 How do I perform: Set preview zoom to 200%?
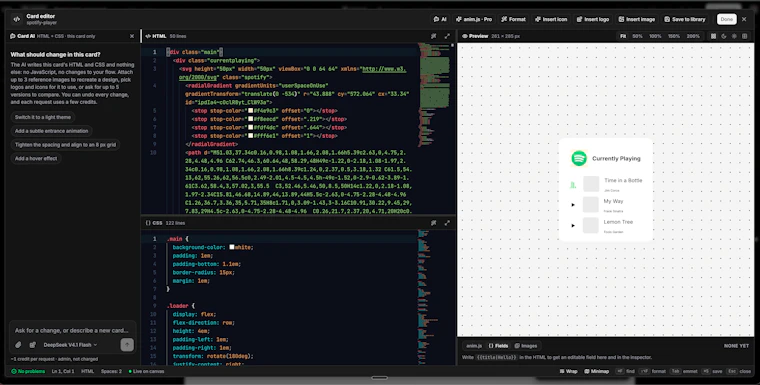pyautogui.click(x=693, y=36)
